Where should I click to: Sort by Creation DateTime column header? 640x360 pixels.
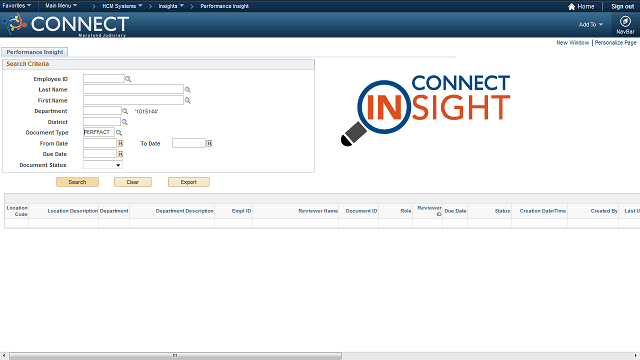pyautogui.click(x=542, y=211)
